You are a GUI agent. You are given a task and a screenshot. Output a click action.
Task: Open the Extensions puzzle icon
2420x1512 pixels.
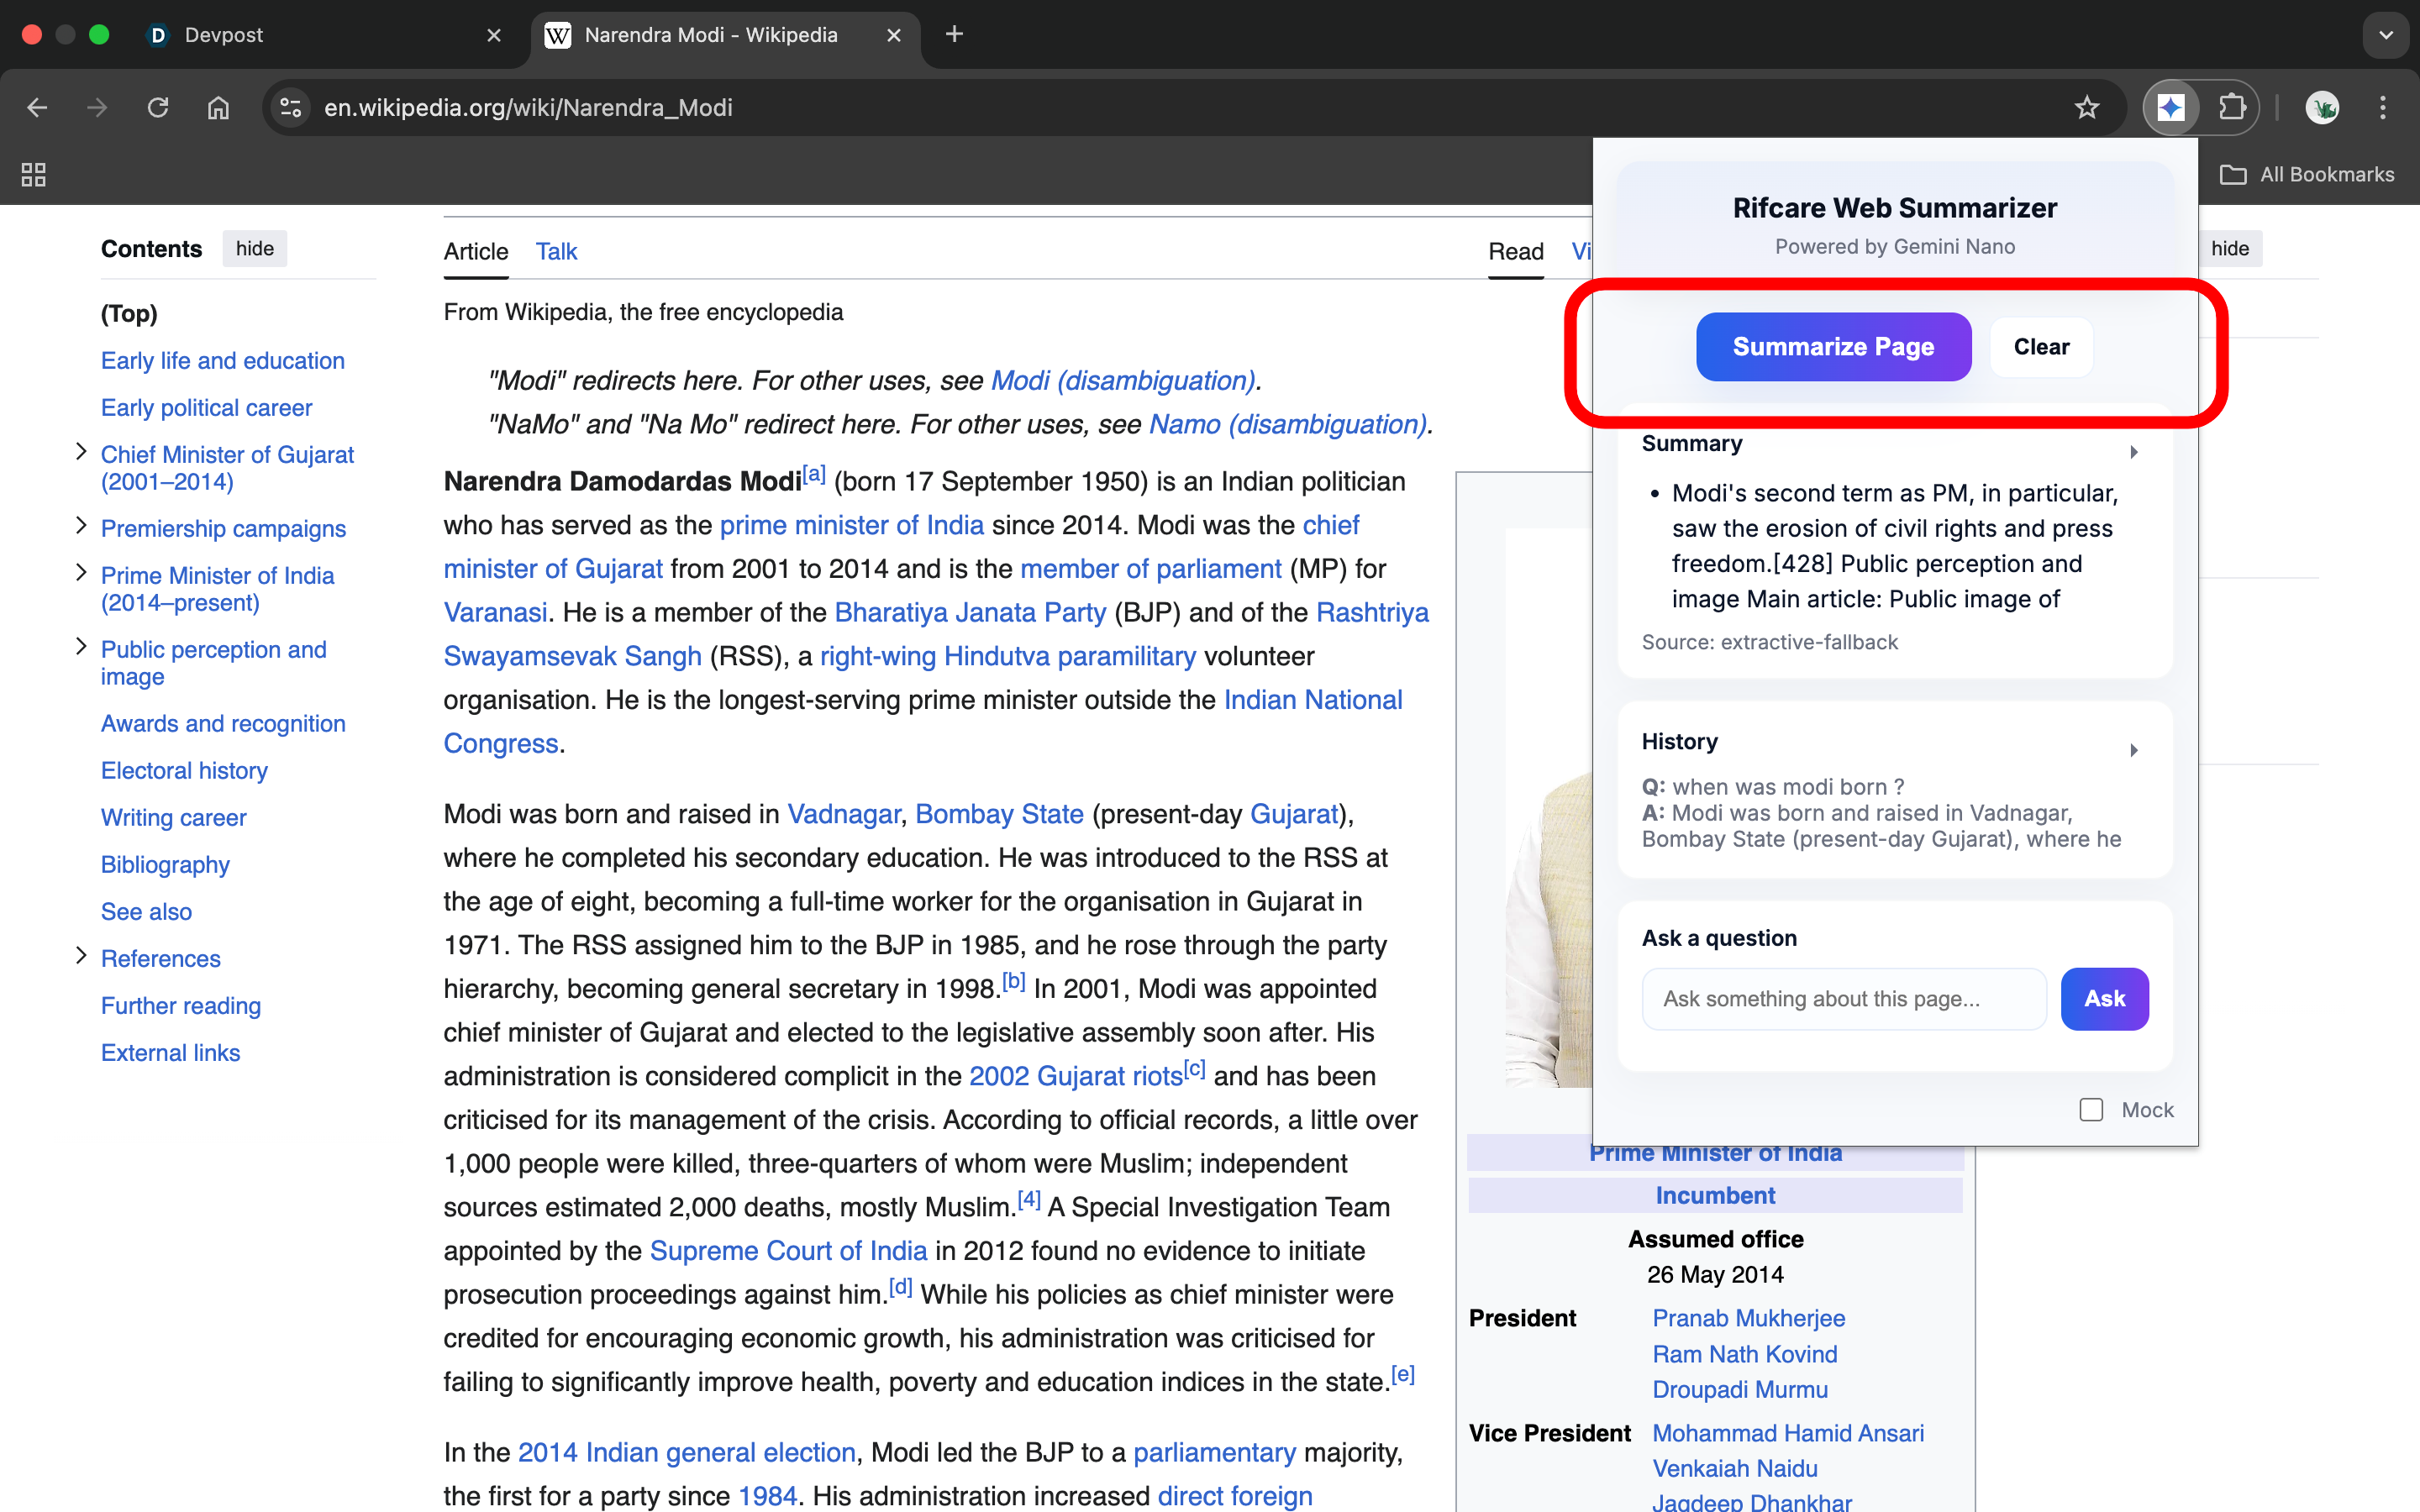[2231, 107]
